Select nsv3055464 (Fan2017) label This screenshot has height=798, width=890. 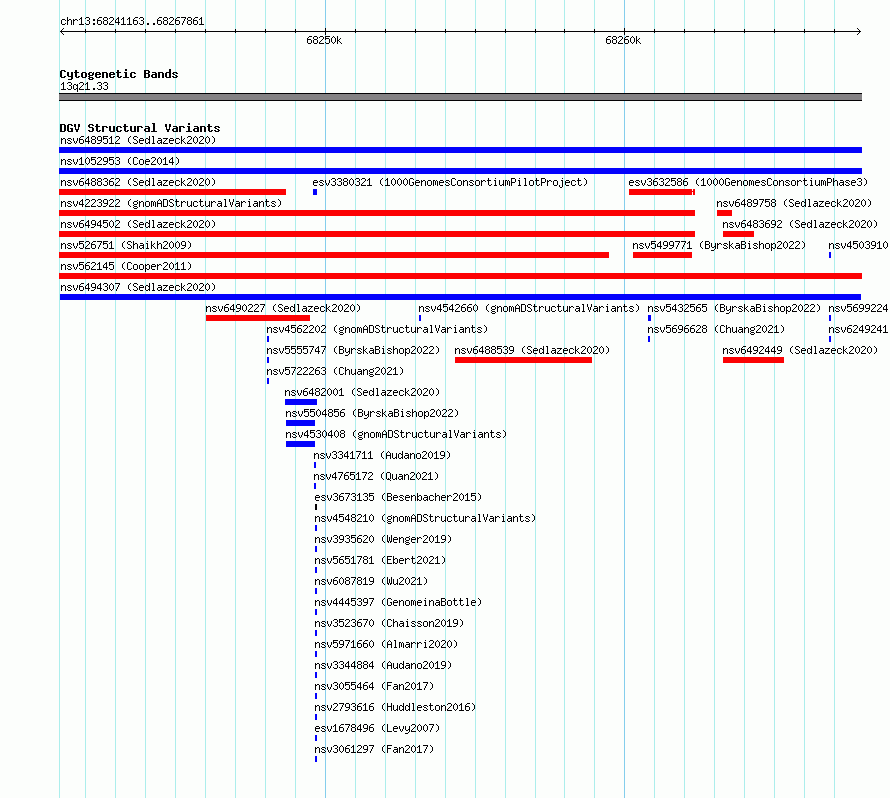click(374, 686)
